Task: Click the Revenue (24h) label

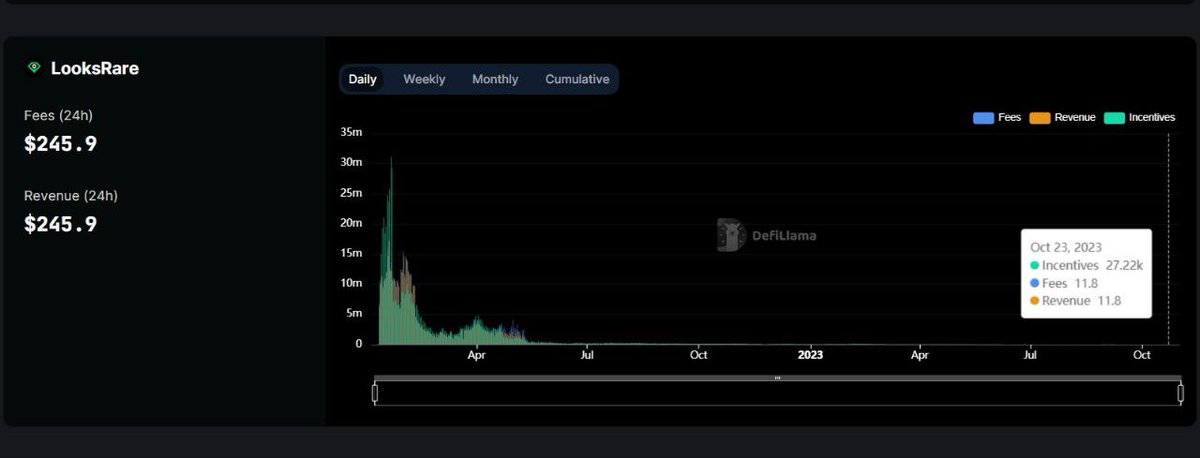Action: [71, 195]
